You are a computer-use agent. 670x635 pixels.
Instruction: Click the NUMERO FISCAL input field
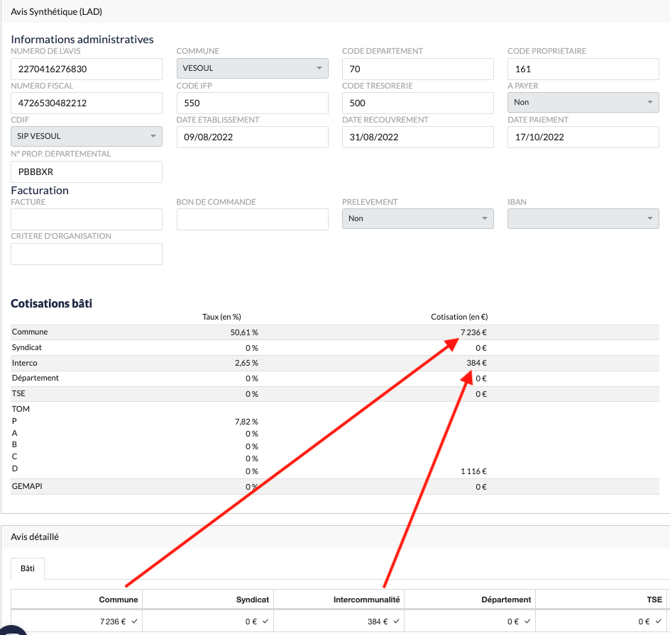pyautogui.click(x=86, y=103)
